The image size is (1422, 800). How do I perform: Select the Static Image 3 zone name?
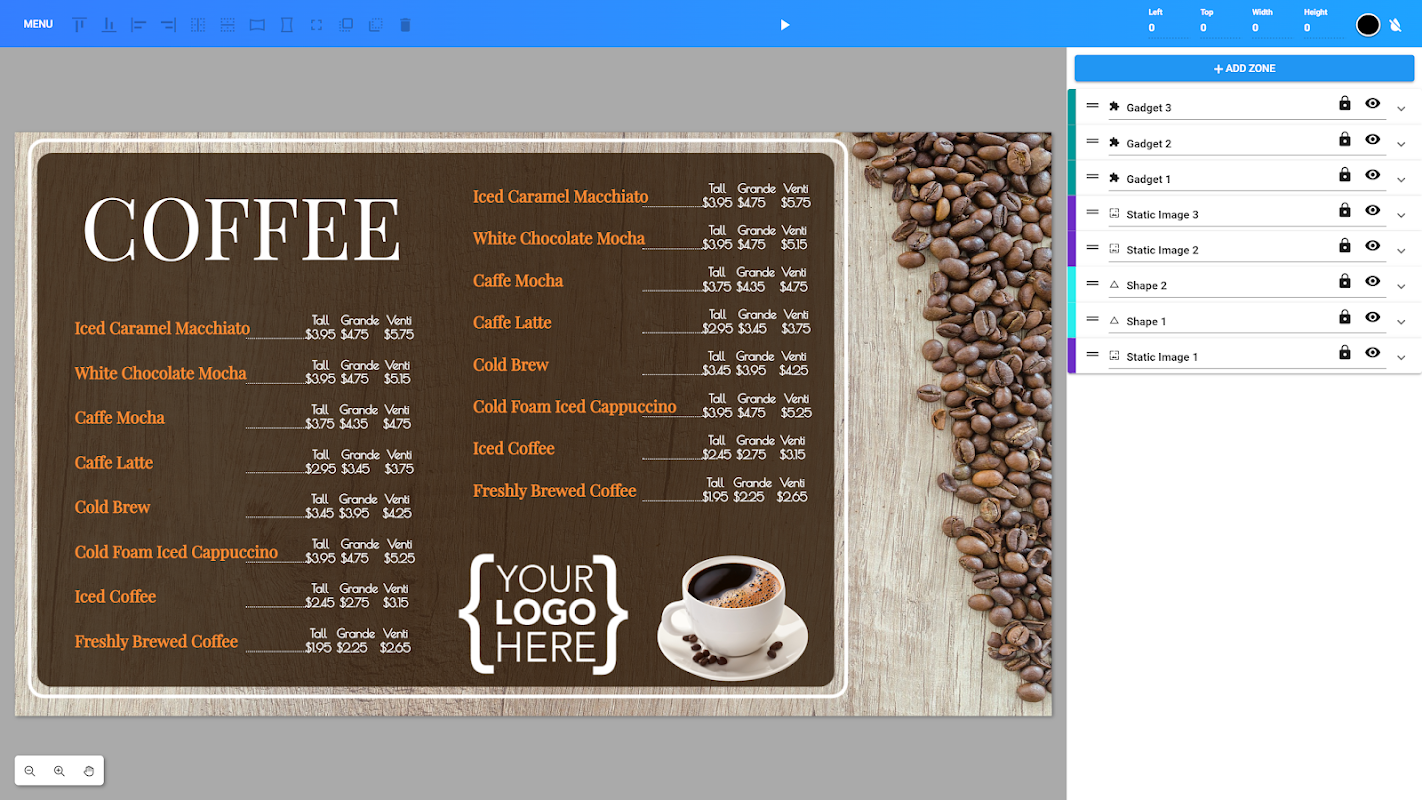coord(1162,215)
